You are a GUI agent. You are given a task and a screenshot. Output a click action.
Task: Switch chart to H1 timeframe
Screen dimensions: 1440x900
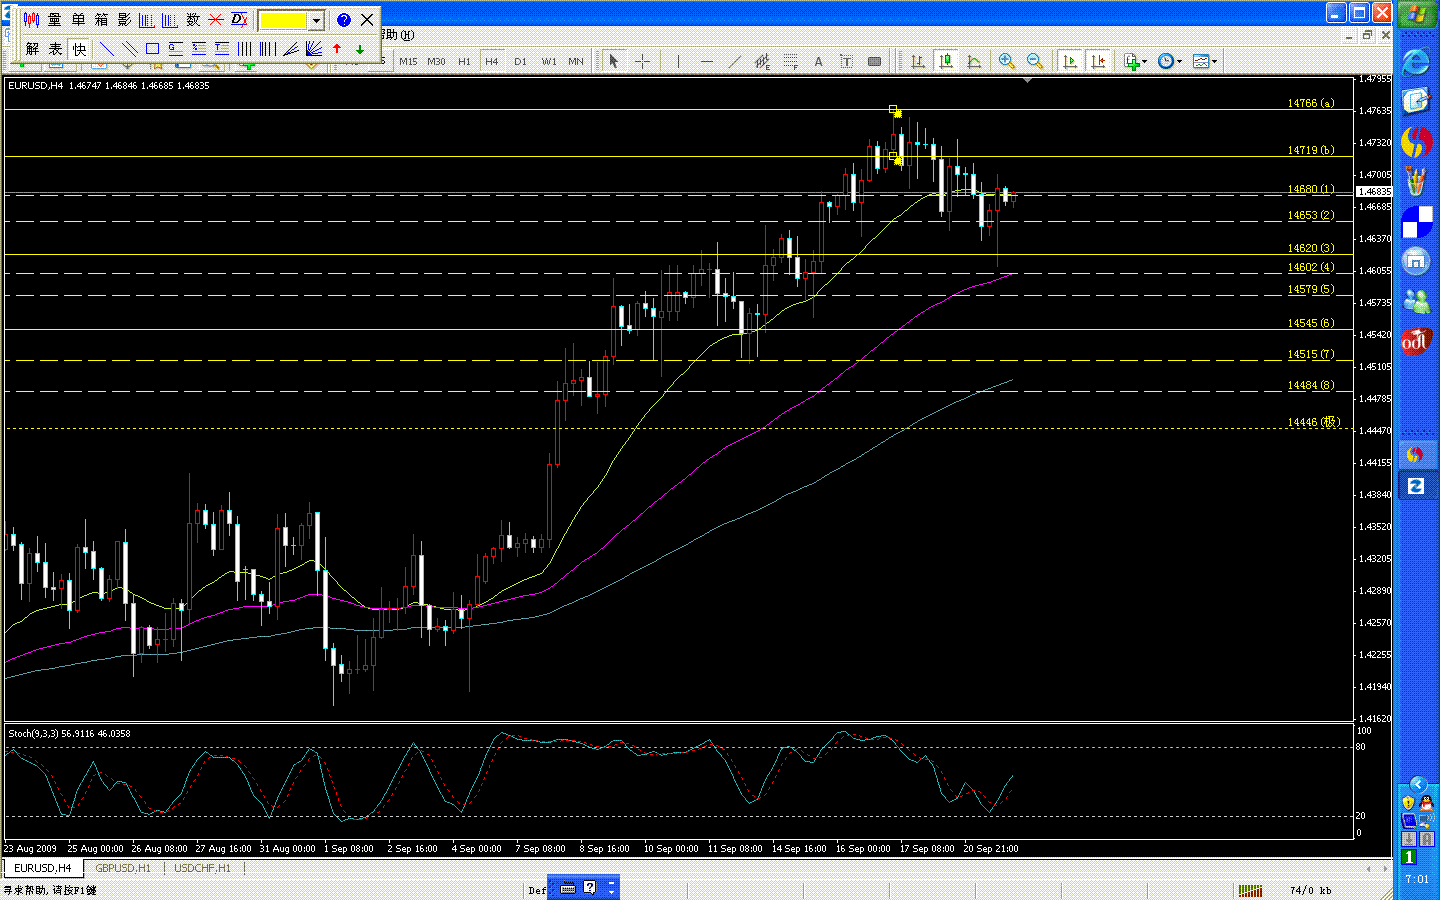[464, 62]
